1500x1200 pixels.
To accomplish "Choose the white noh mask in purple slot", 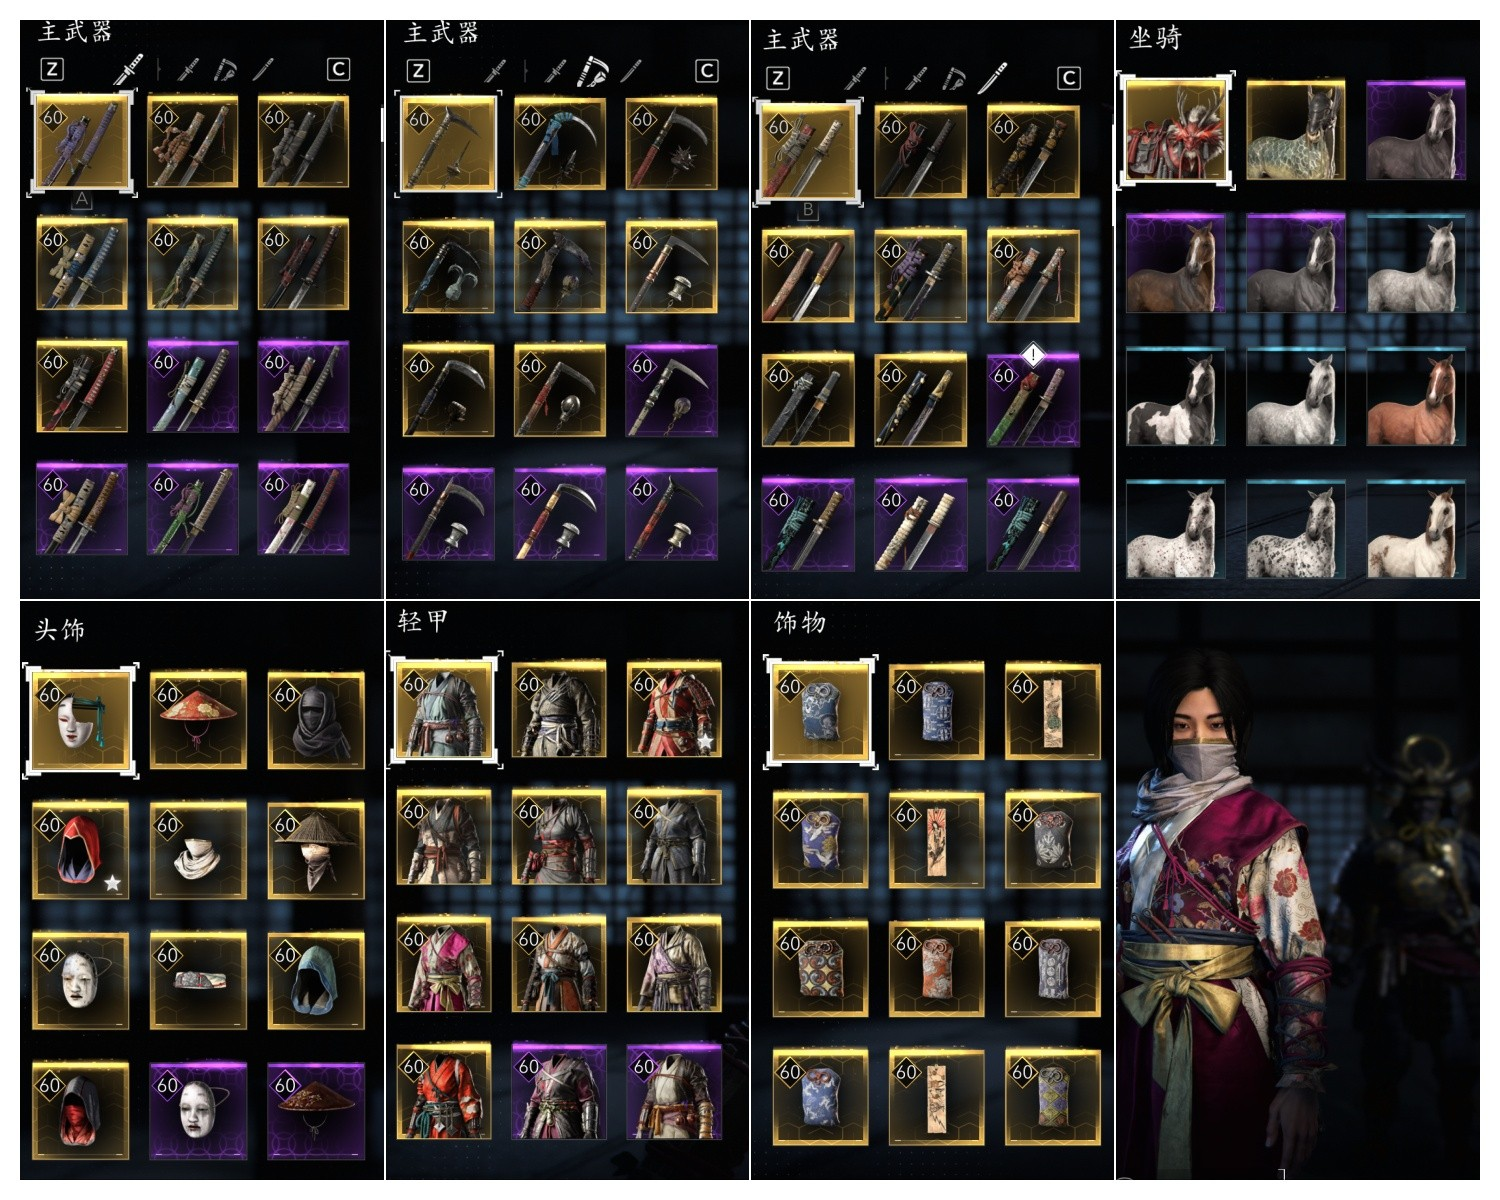I will (198, 1110).
